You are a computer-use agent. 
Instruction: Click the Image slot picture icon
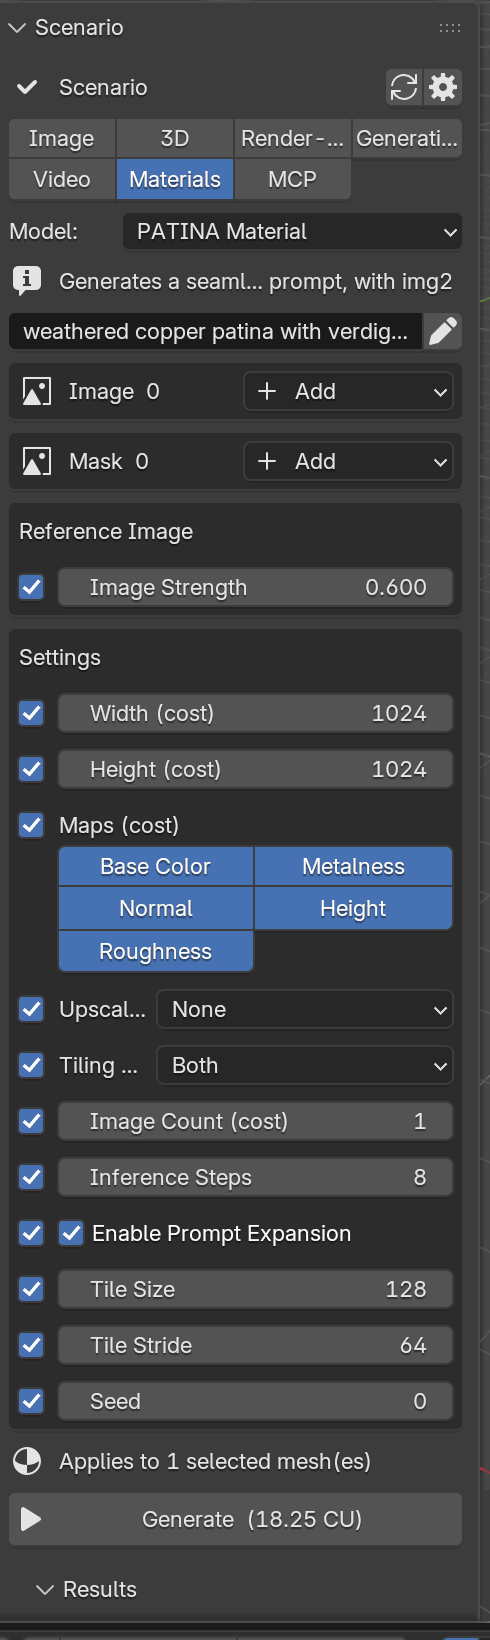tap(37, 391)
